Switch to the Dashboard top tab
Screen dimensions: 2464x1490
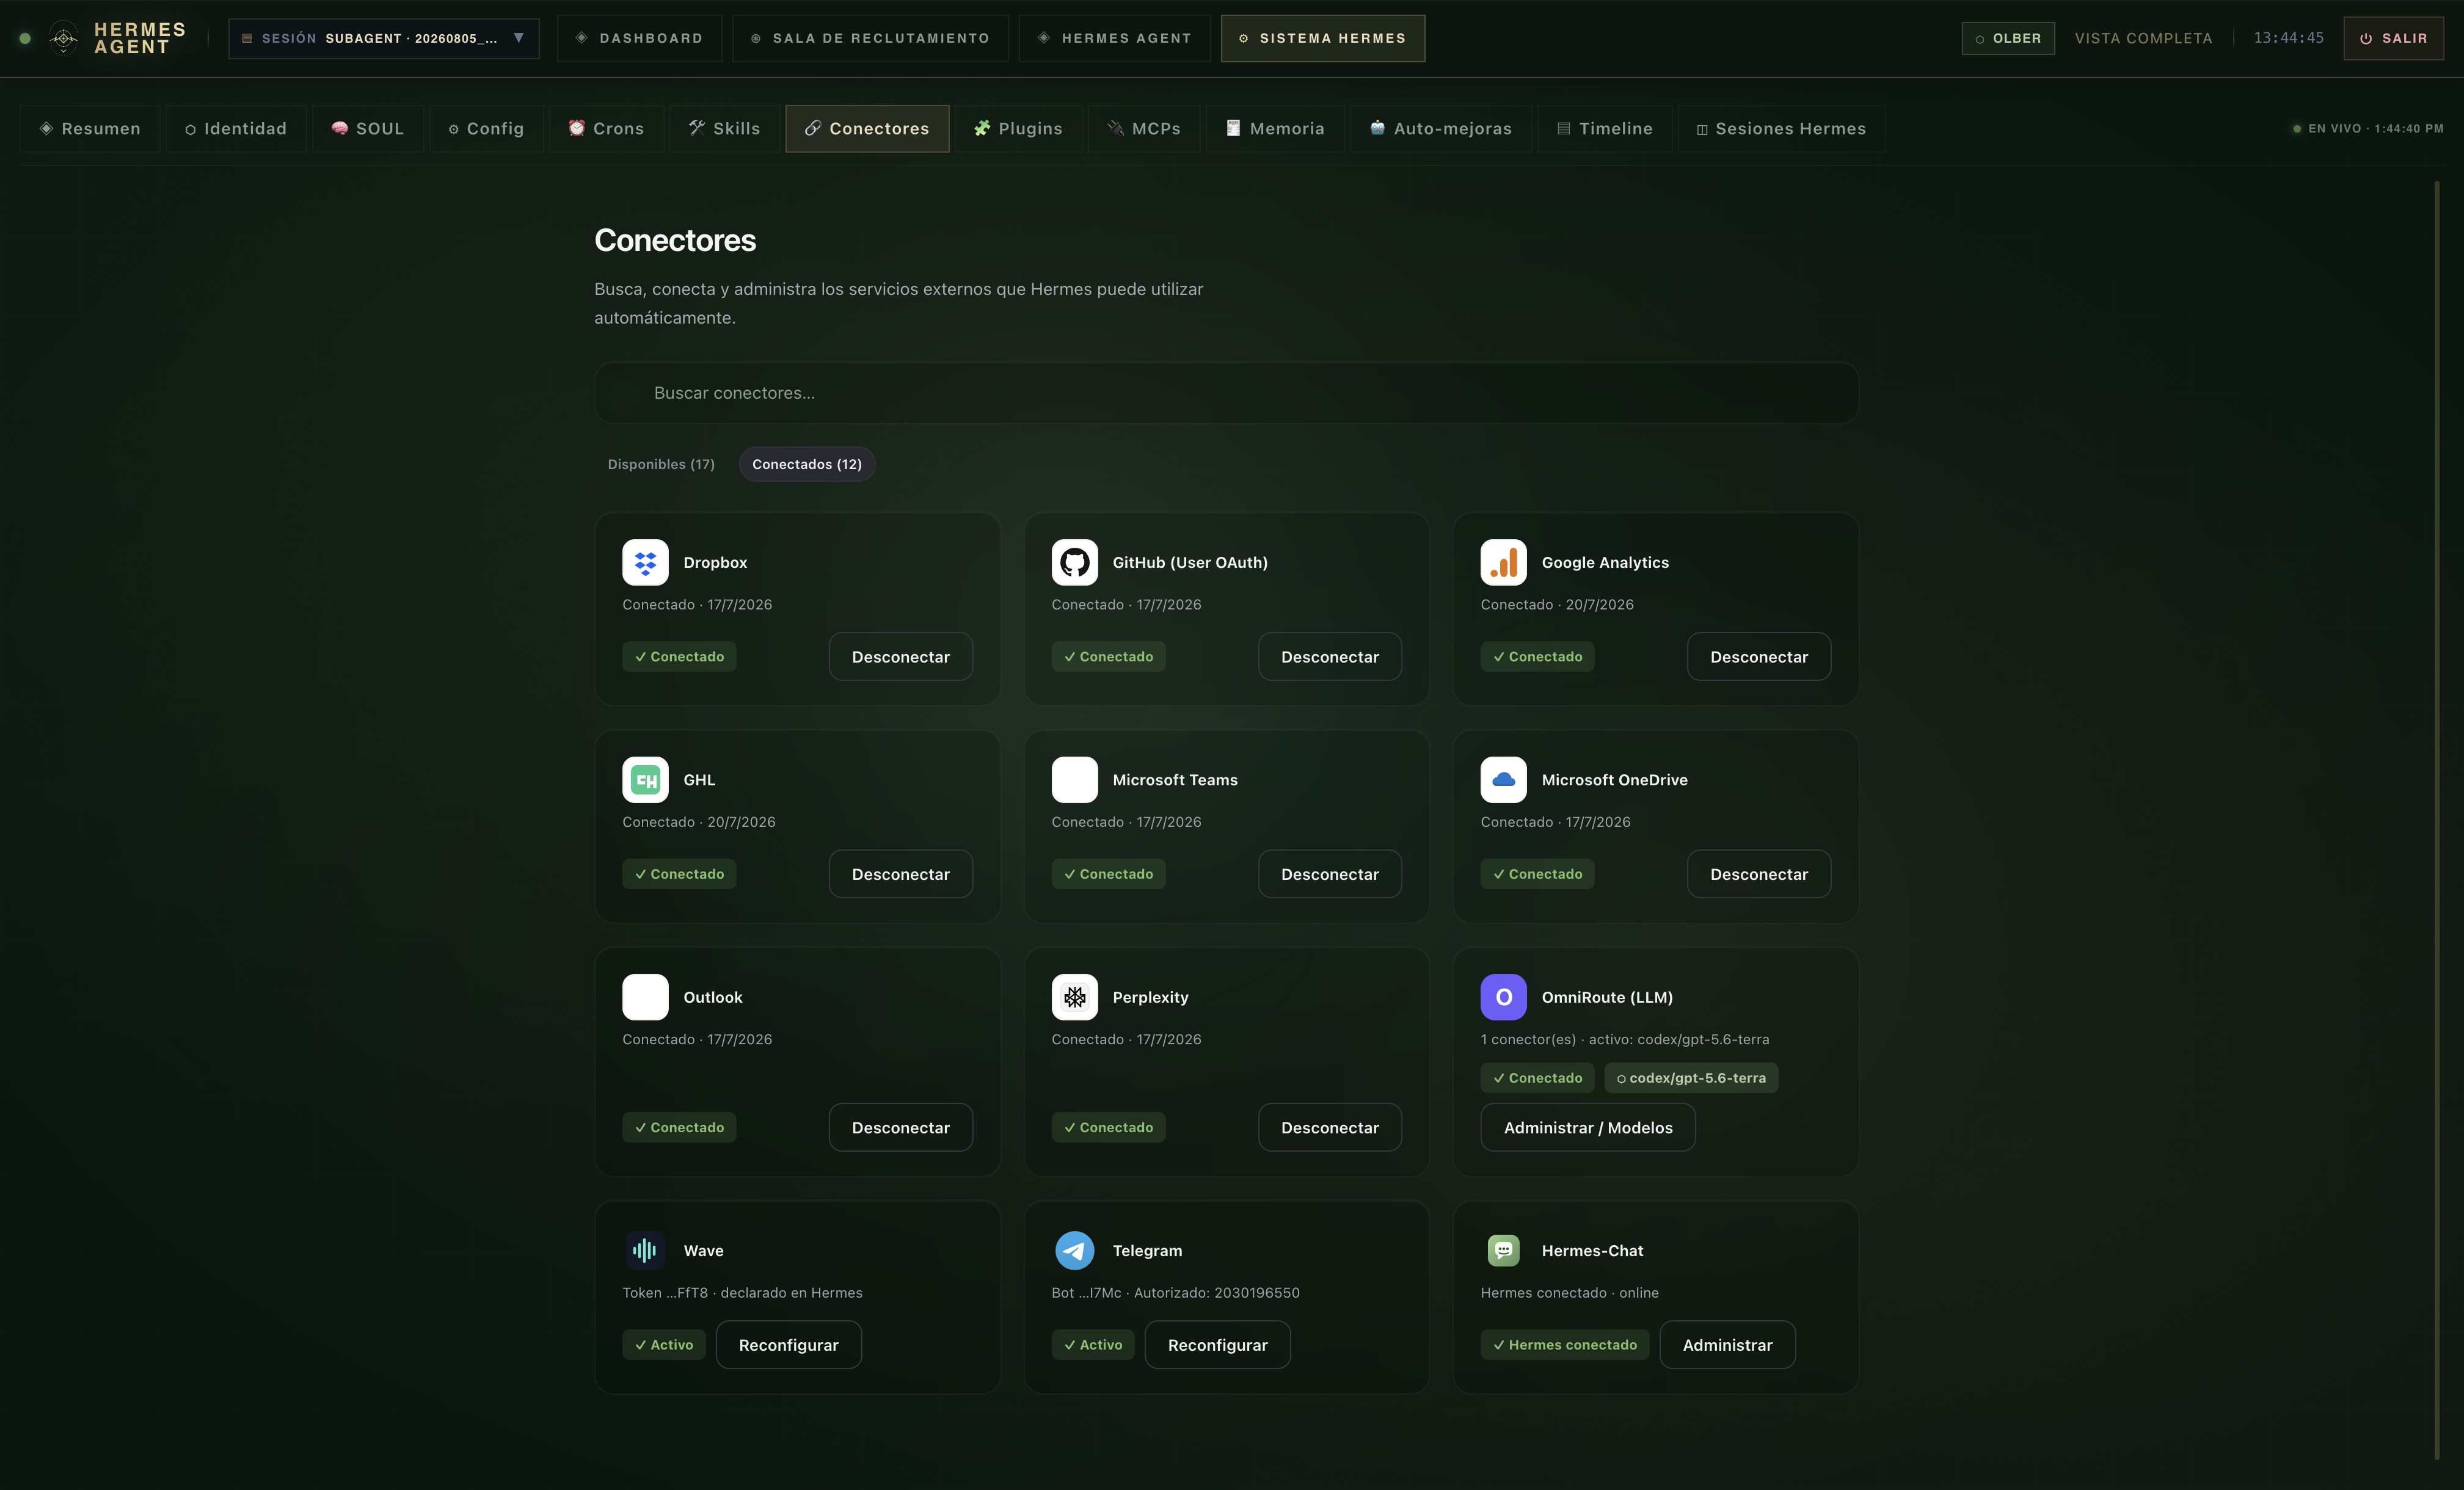pos(639,38)
